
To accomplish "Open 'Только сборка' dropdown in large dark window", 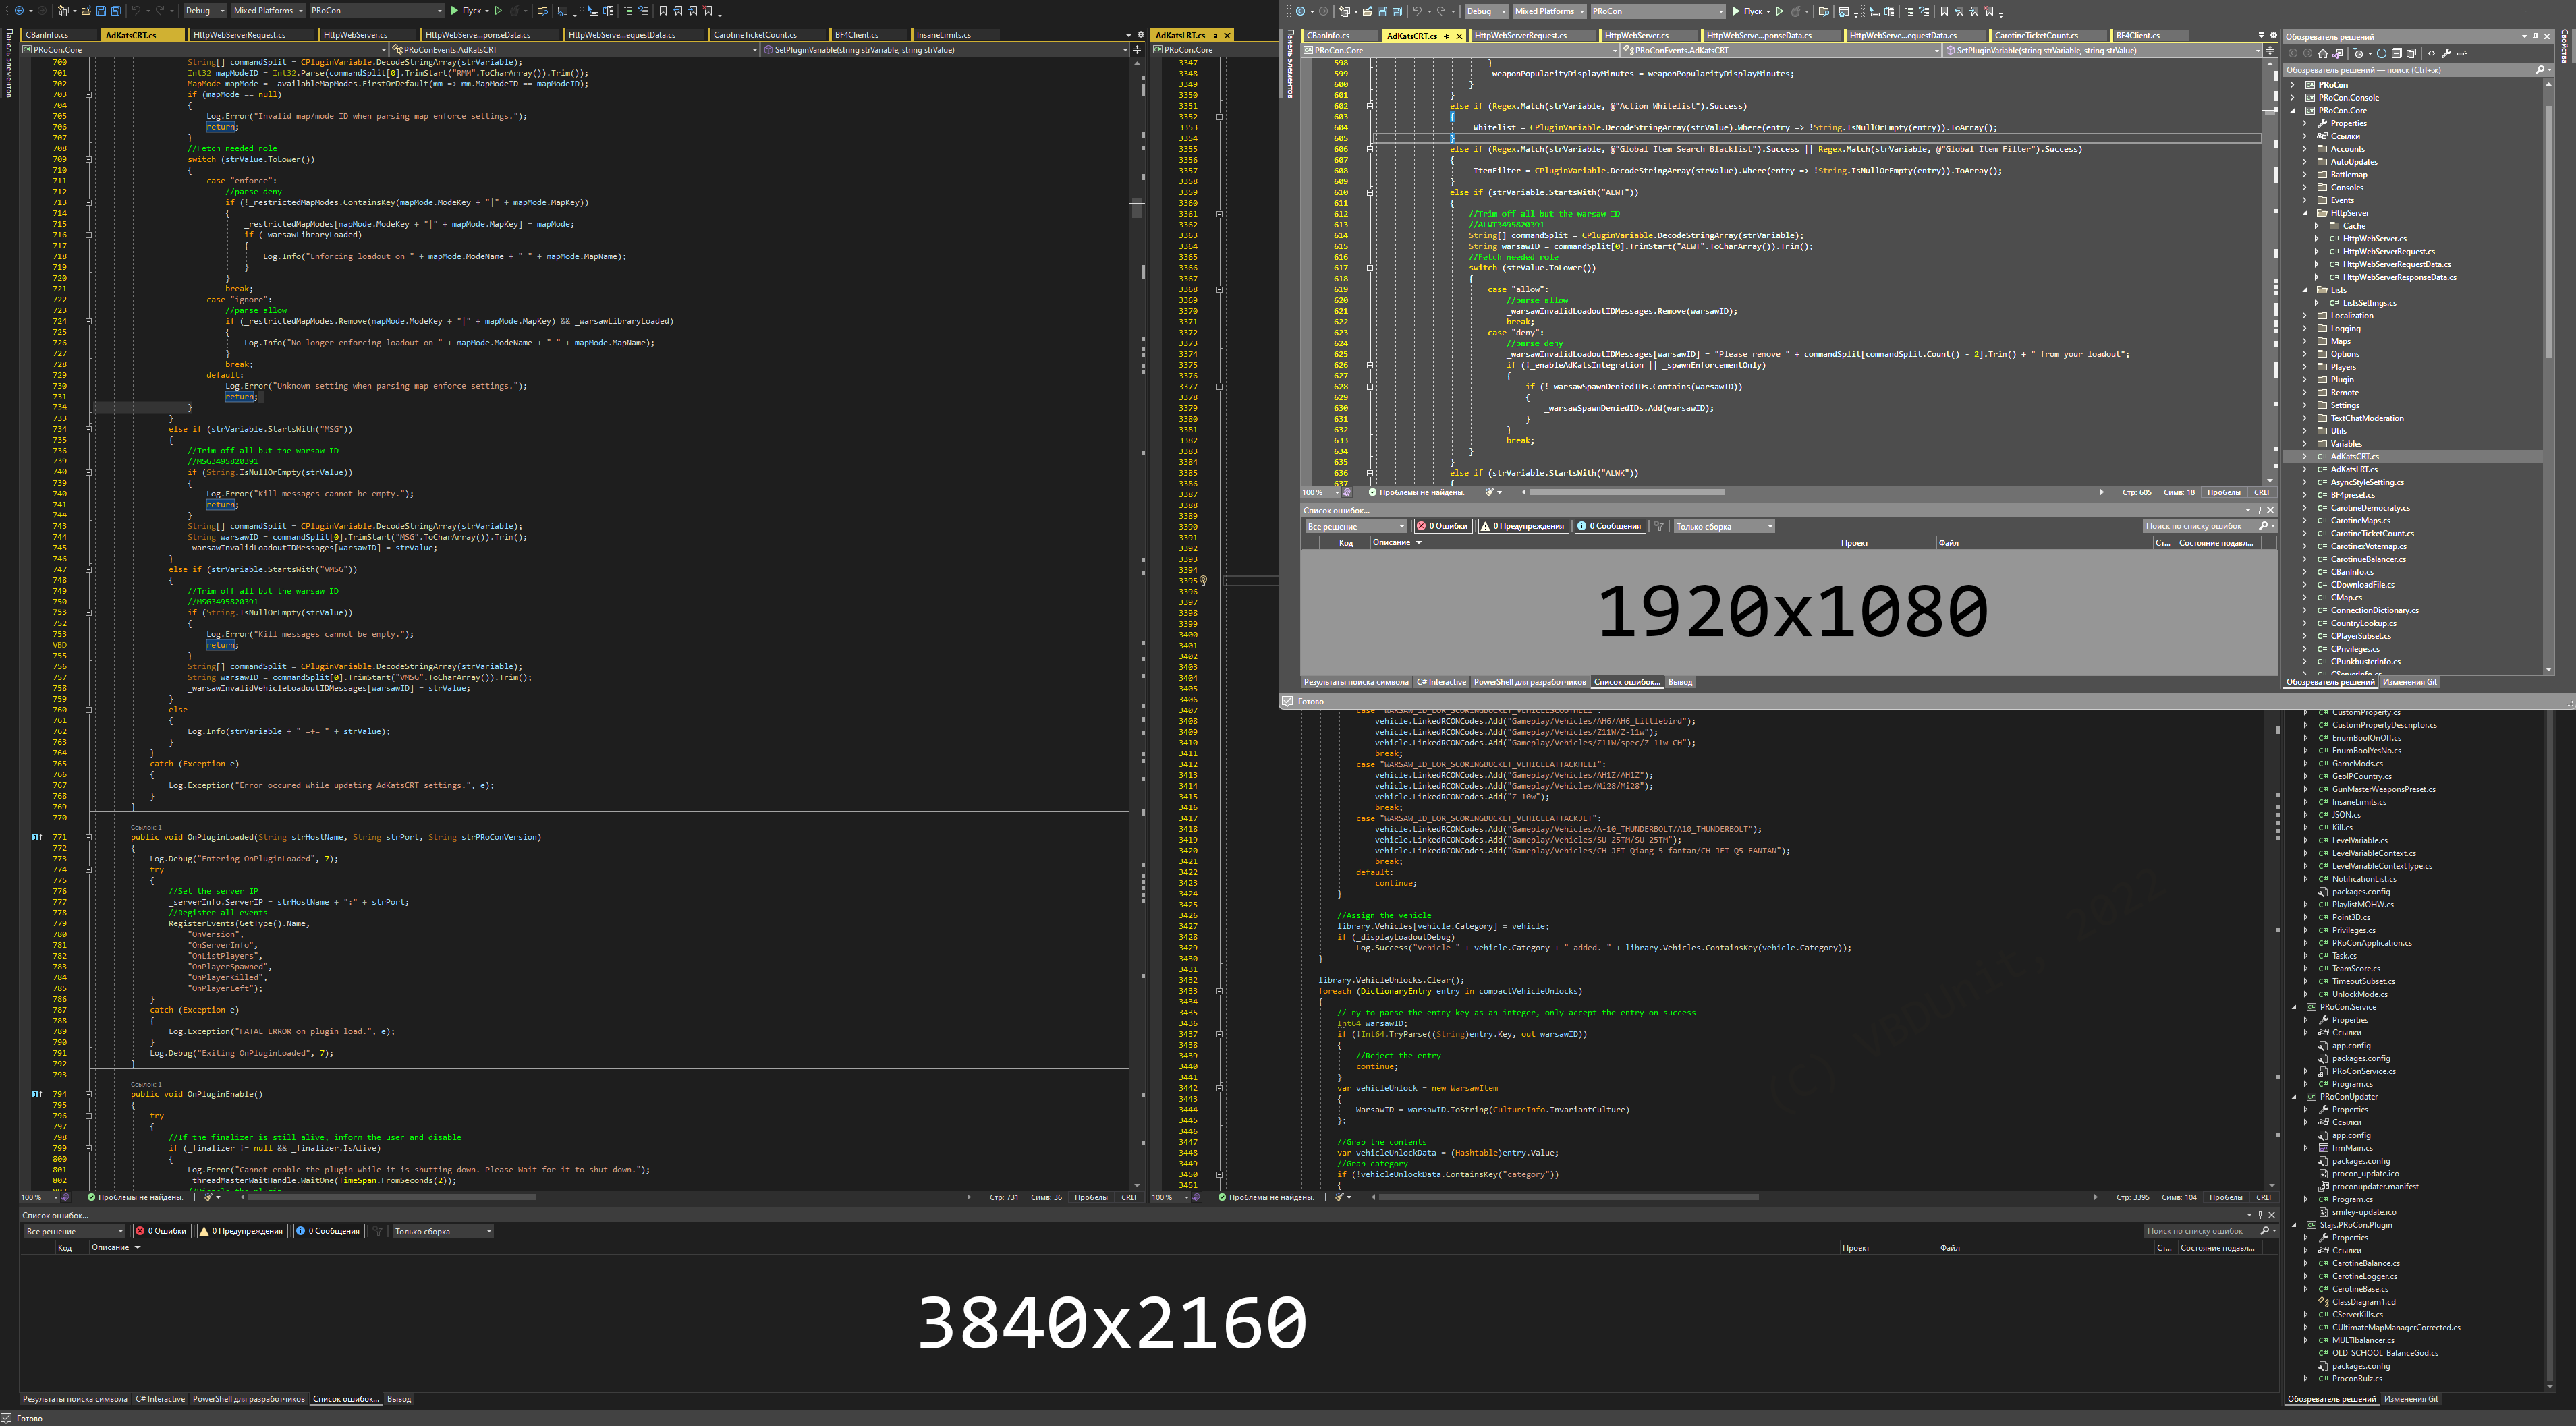I will click(x=443, y=1231).
